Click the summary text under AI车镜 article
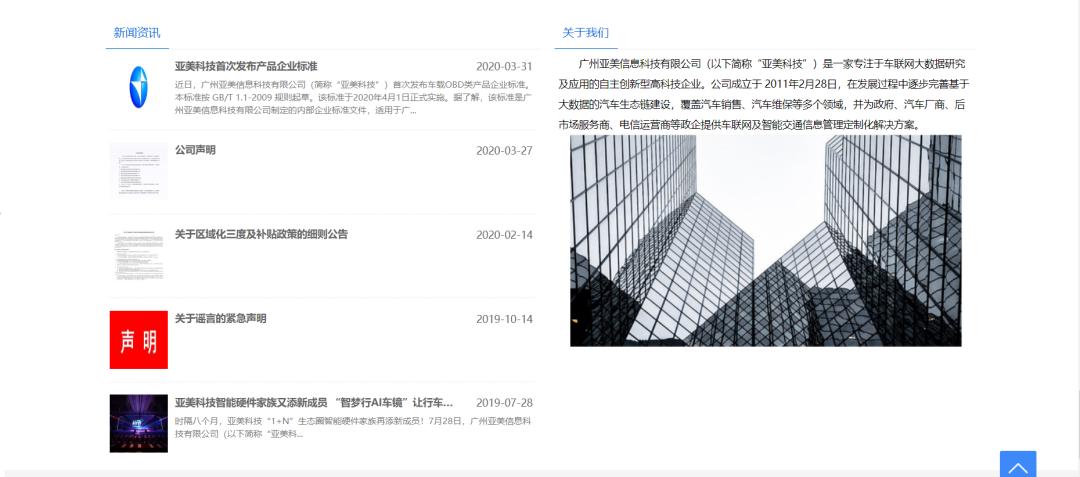 pos(353,427)
